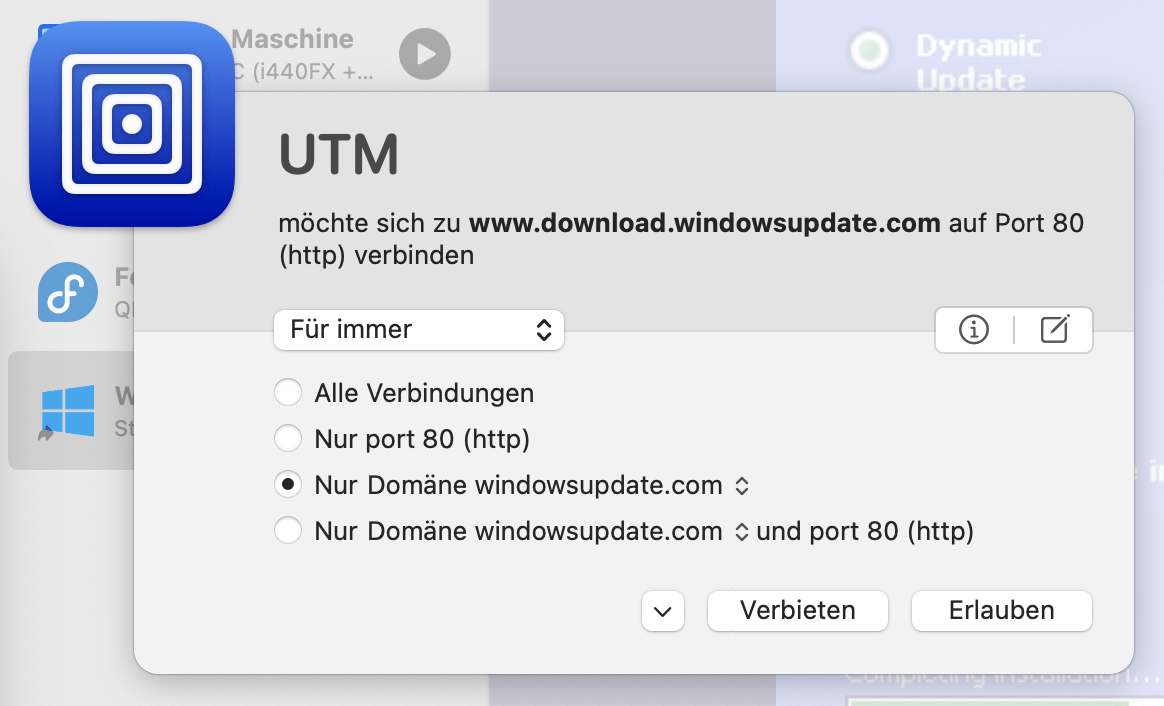Open the Für immer duration dropdown
Viewport: 1164px width, 706px height.
[418, 329]
